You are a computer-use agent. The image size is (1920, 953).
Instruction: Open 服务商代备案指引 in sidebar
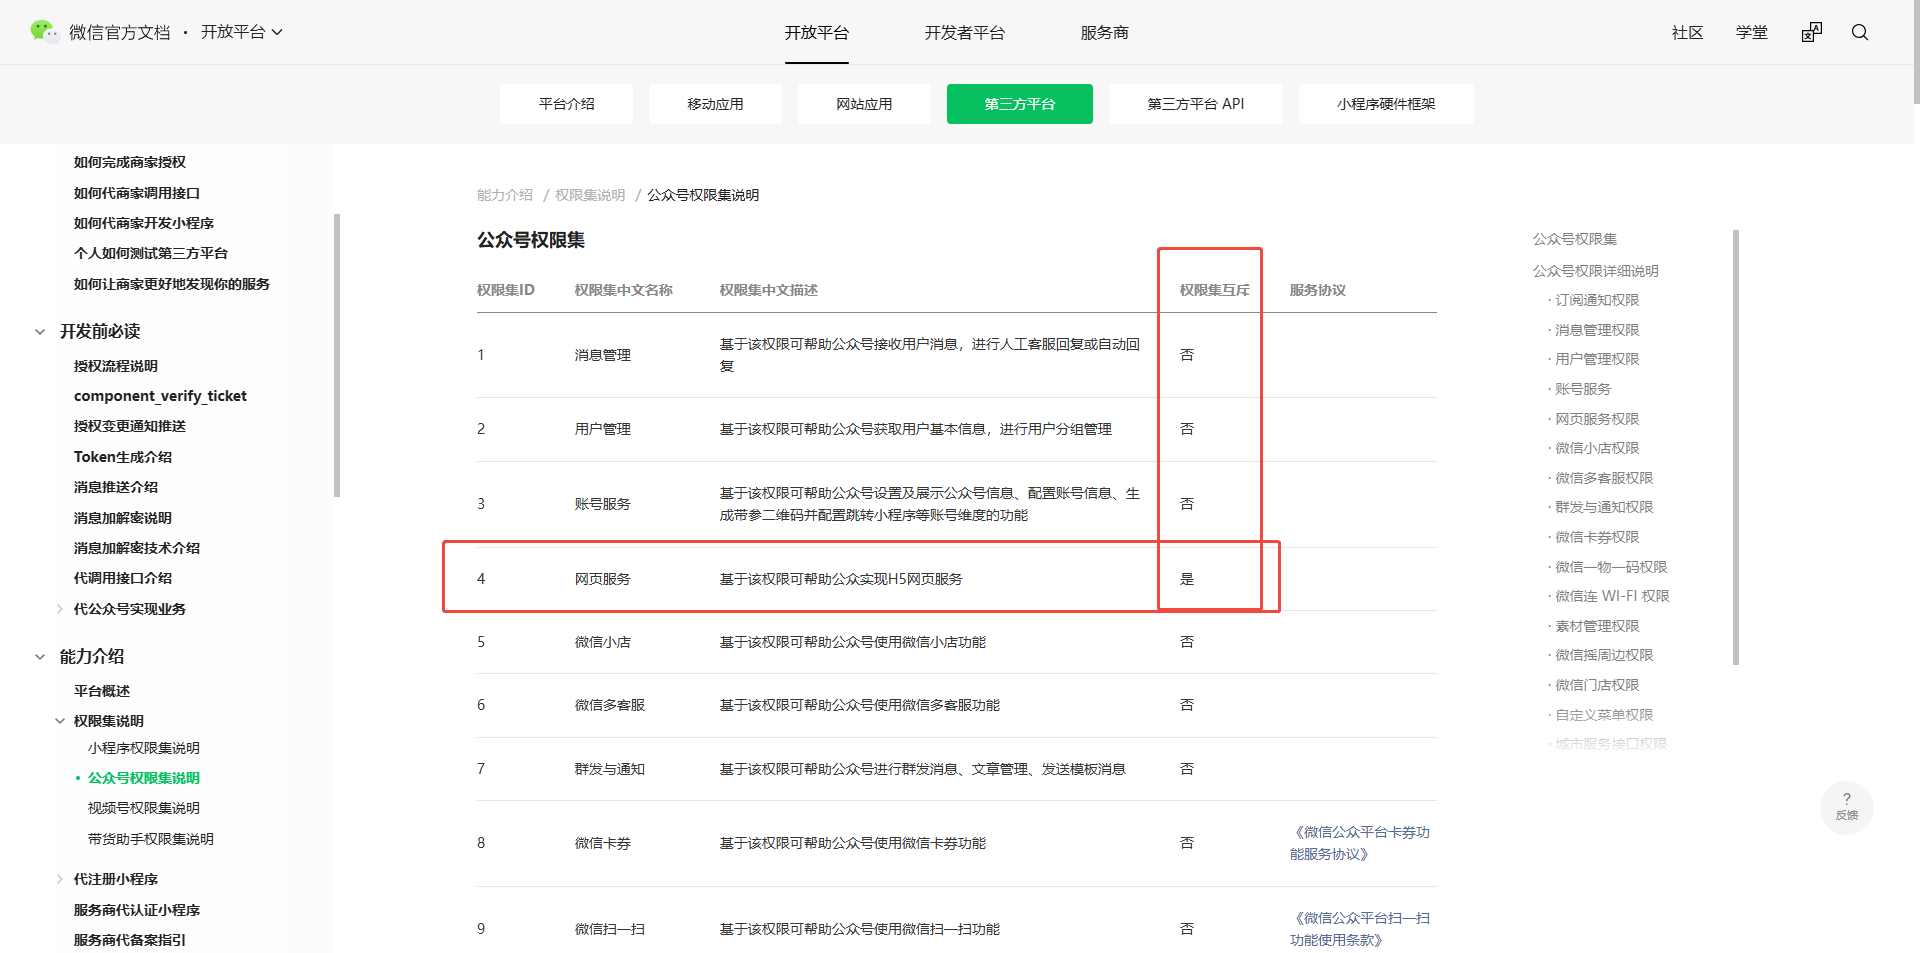click(130, 940)
